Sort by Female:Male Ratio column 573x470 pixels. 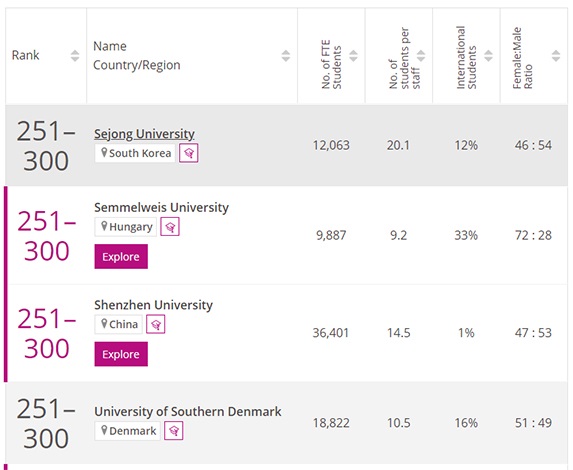[x=556, y=56]
